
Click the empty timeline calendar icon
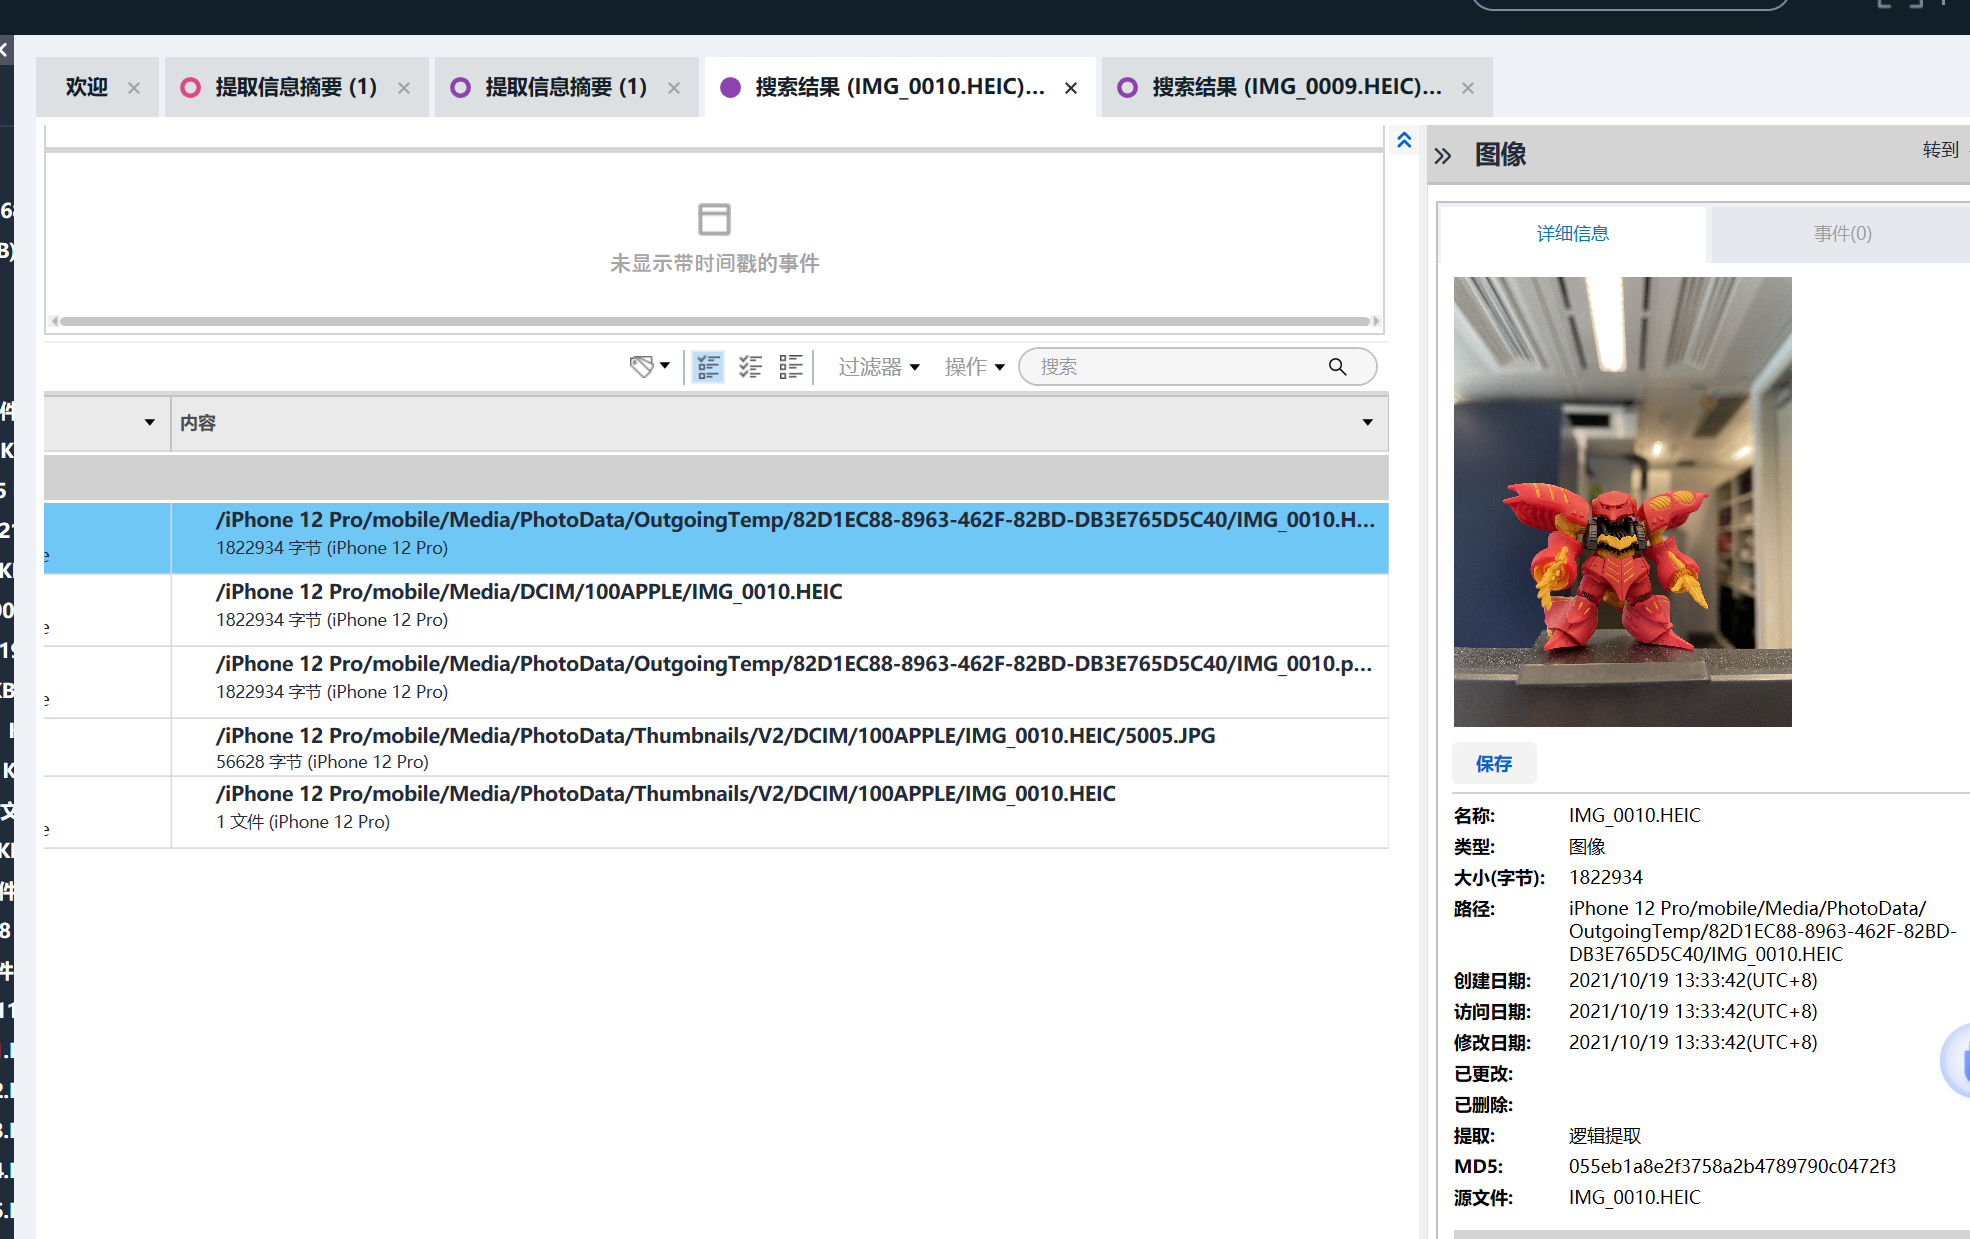click(x=714, y=219)
